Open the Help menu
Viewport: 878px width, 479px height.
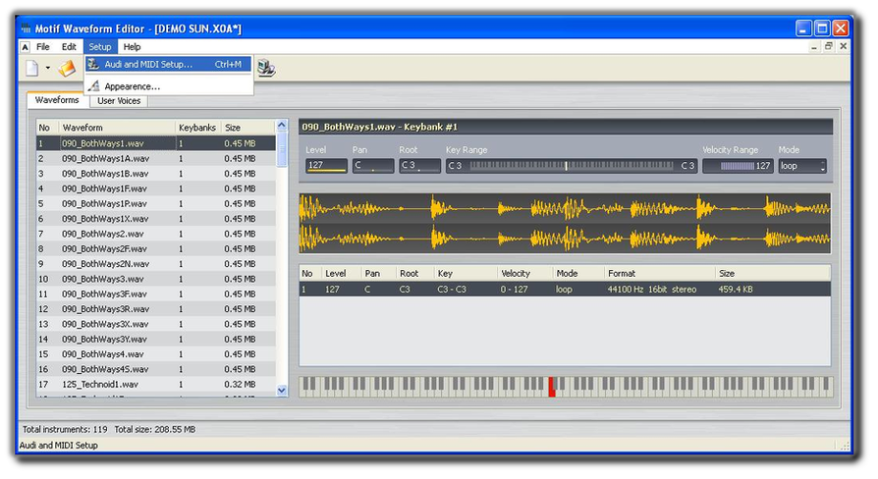[x=132, y=47]
